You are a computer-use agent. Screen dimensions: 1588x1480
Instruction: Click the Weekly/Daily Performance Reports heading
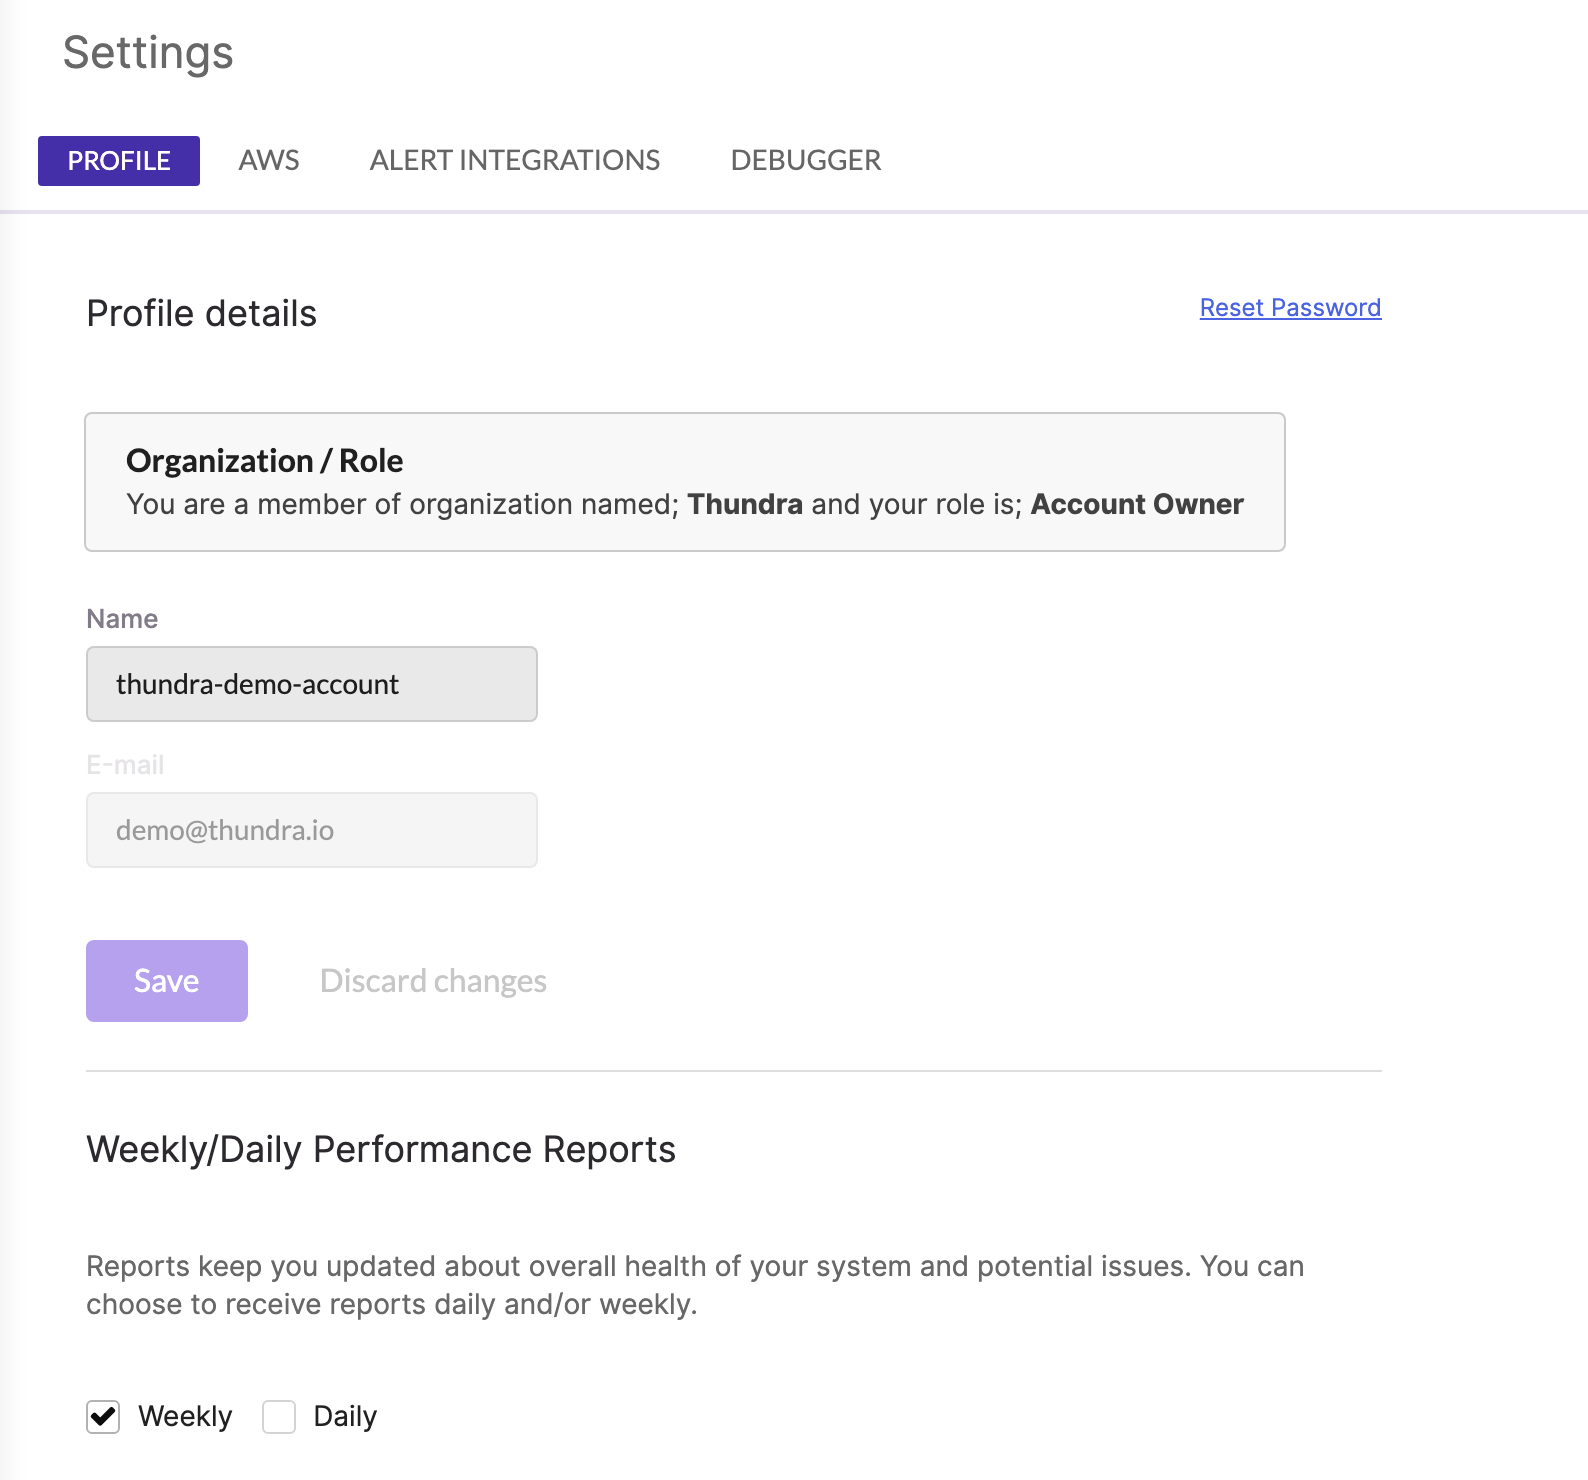[381, 1149]
